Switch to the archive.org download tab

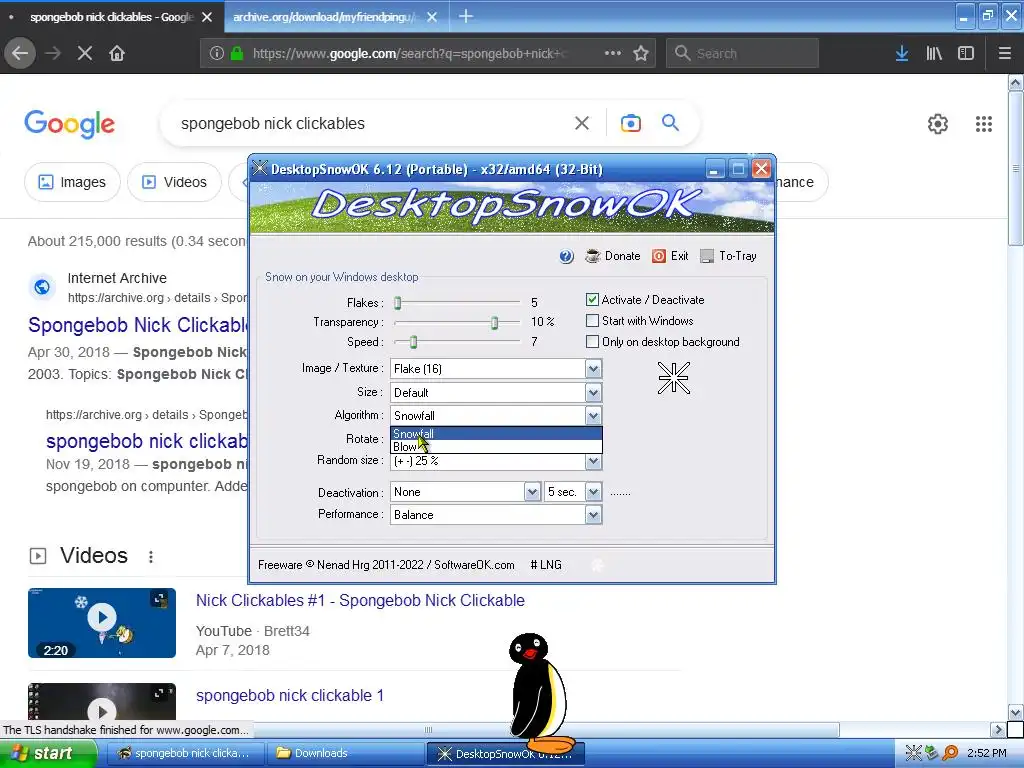point(324,17)
